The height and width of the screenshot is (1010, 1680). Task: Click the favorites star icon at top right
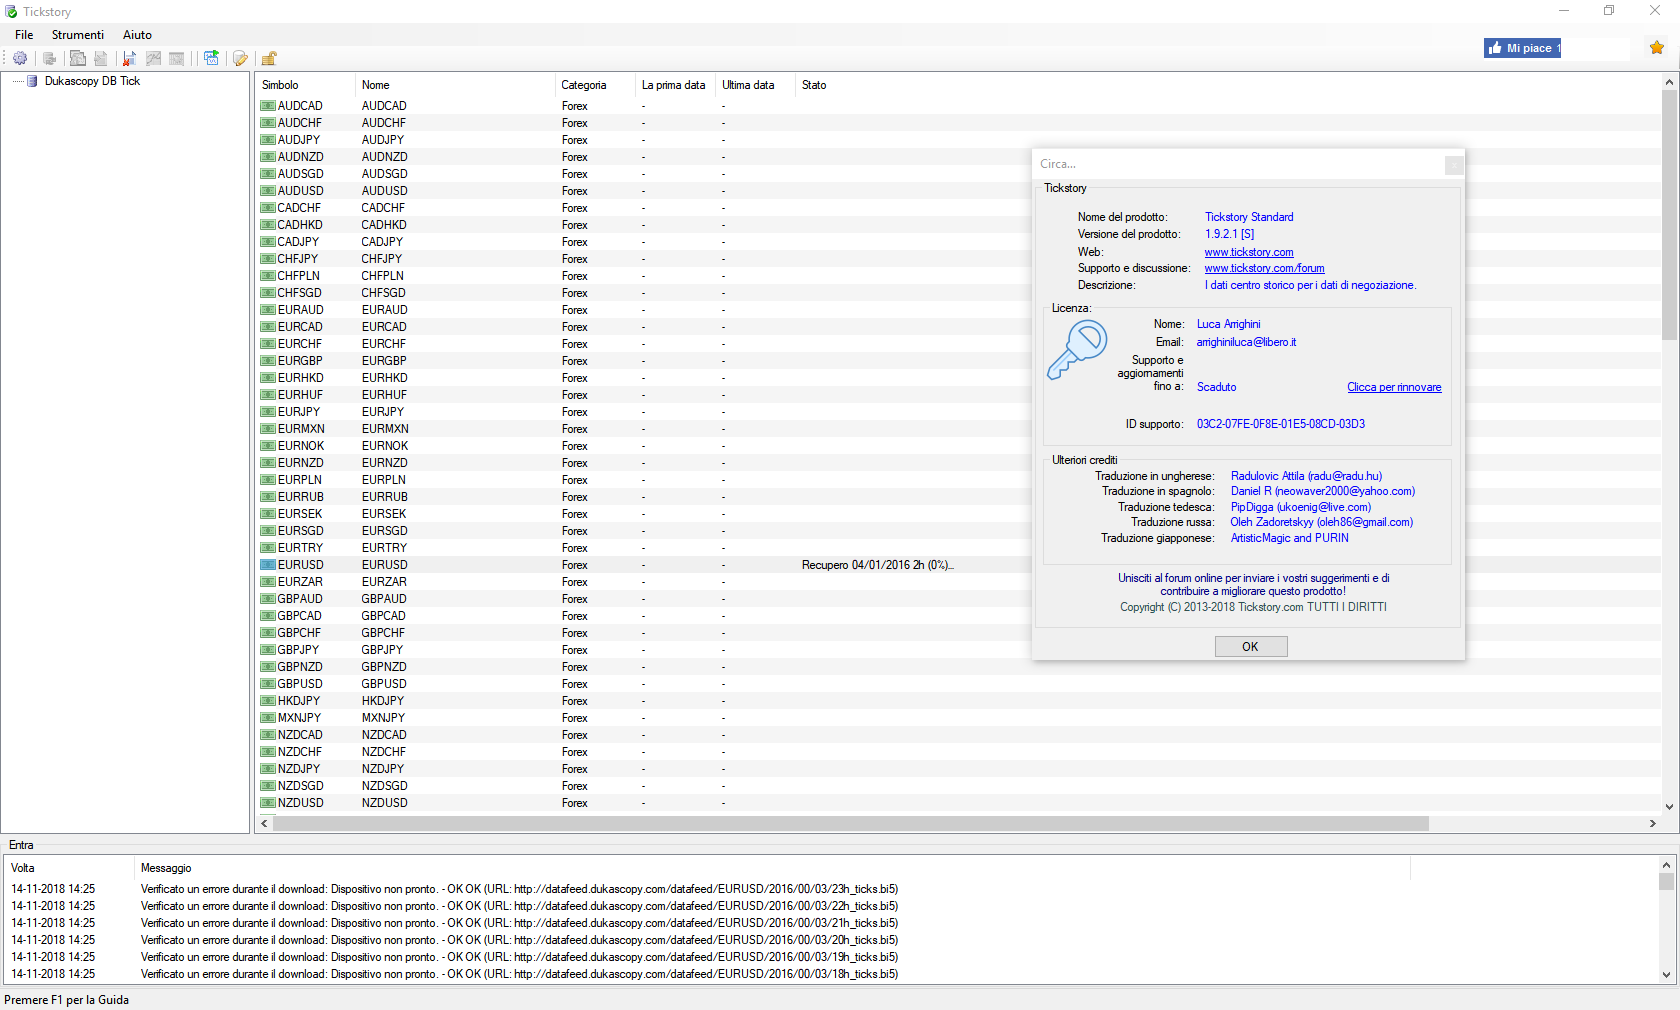1657,47
